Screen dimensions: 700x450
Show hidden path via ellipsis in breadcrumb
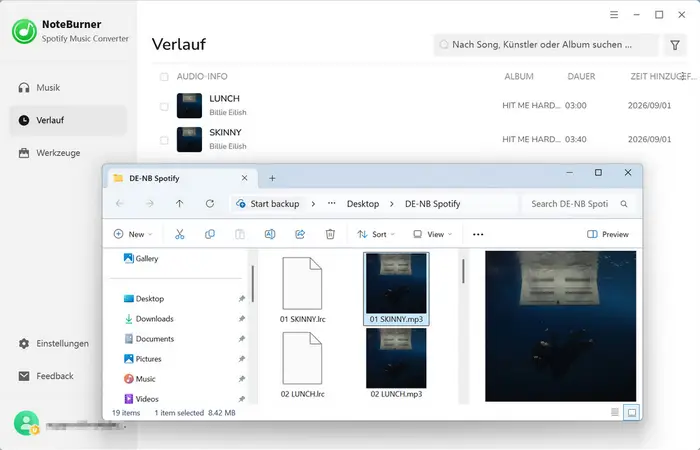pyautogui.click(x=331, y=204)
